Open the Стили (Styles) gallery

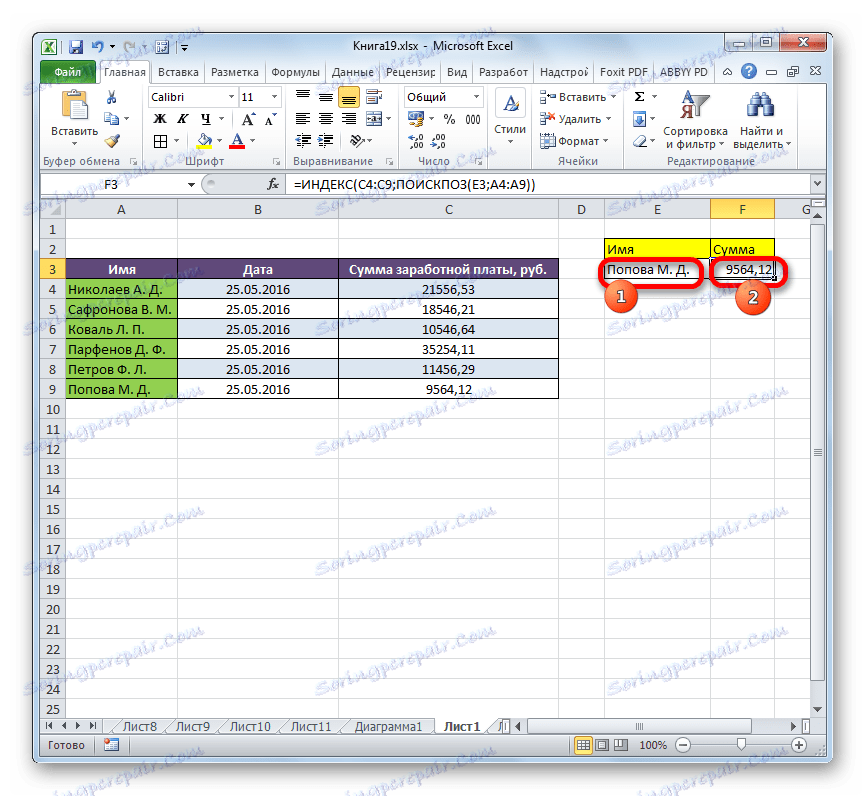click(510, 119)
